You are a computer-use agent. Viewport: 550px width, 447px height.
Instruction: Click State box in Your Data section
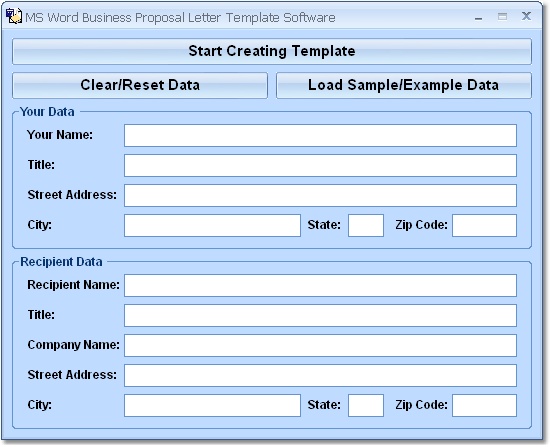366,226
